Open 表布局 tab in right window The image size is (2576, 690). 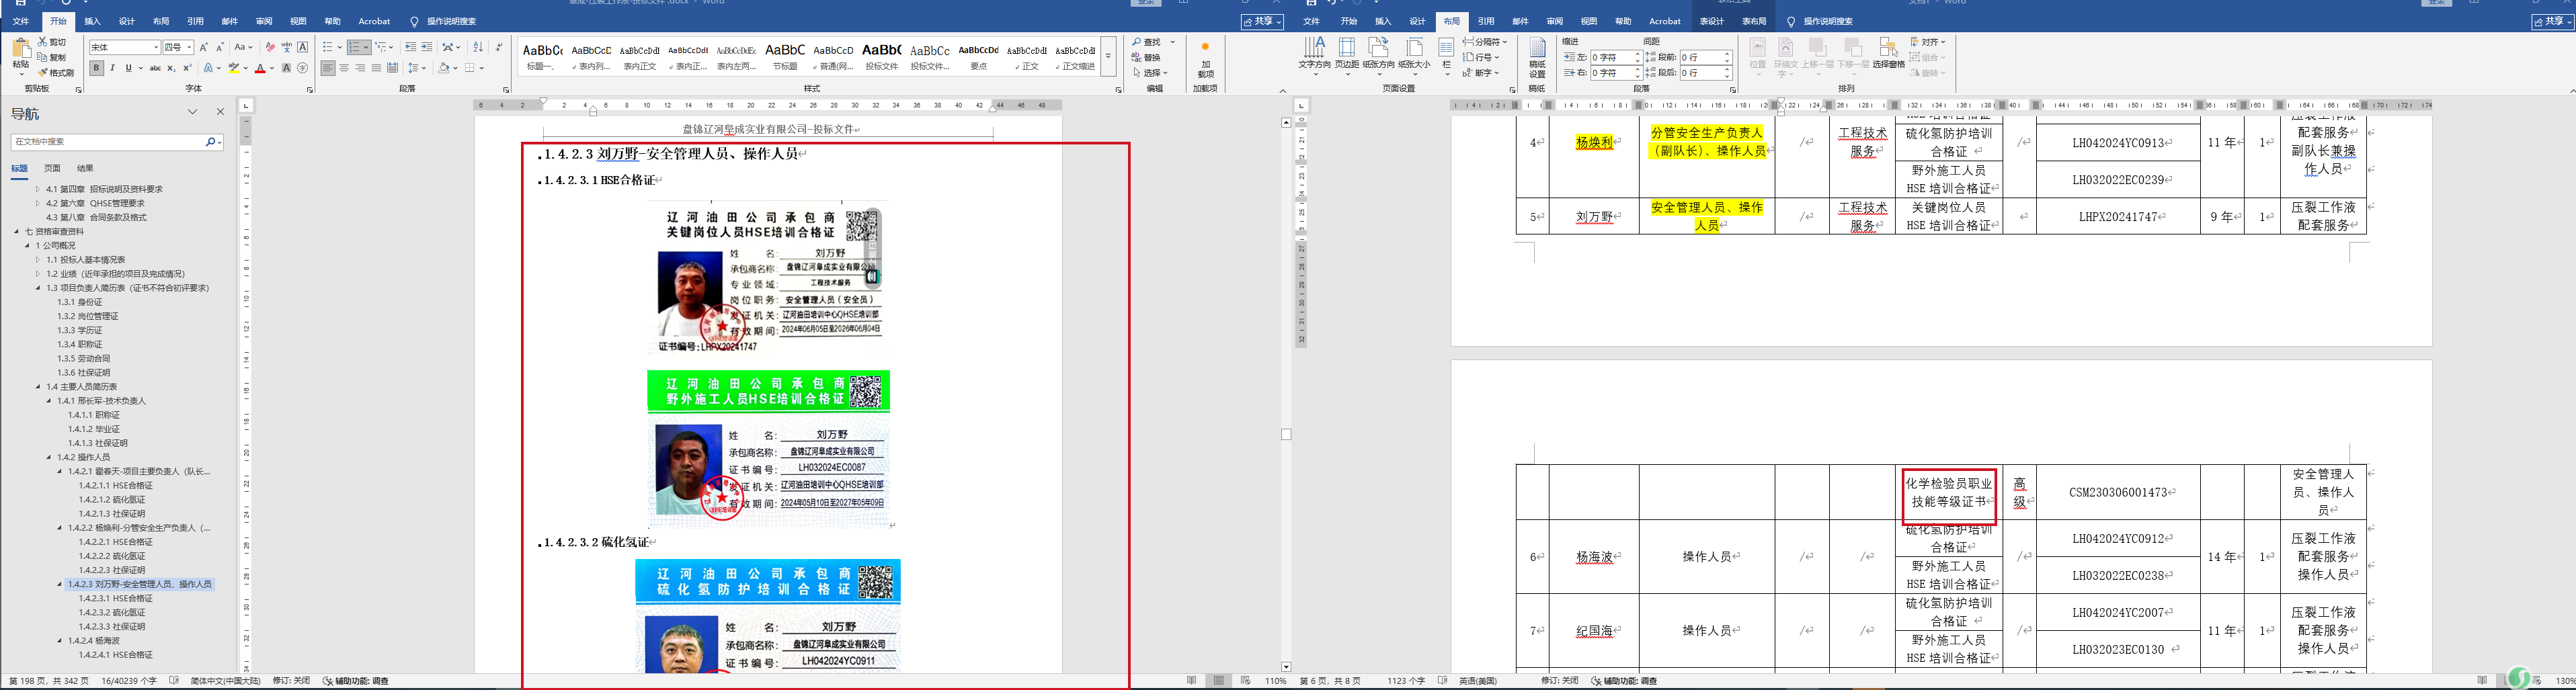pyautogui.click(x=1754, y=21)
